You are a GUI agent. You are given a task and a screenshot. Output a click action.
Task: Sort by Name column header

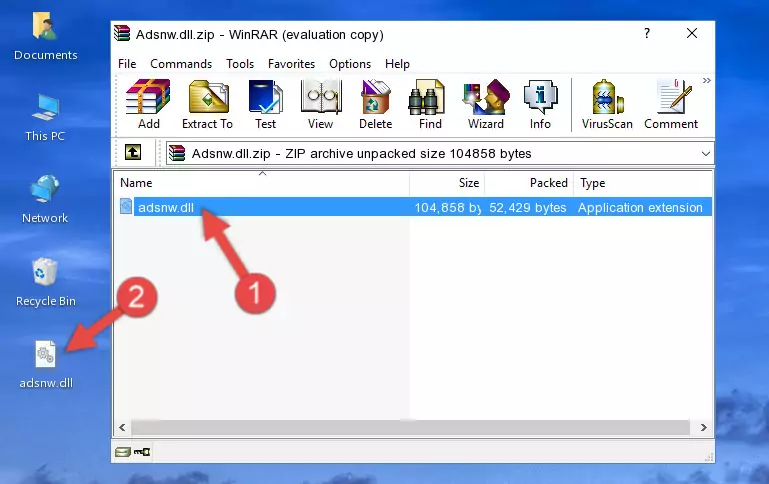262,183
